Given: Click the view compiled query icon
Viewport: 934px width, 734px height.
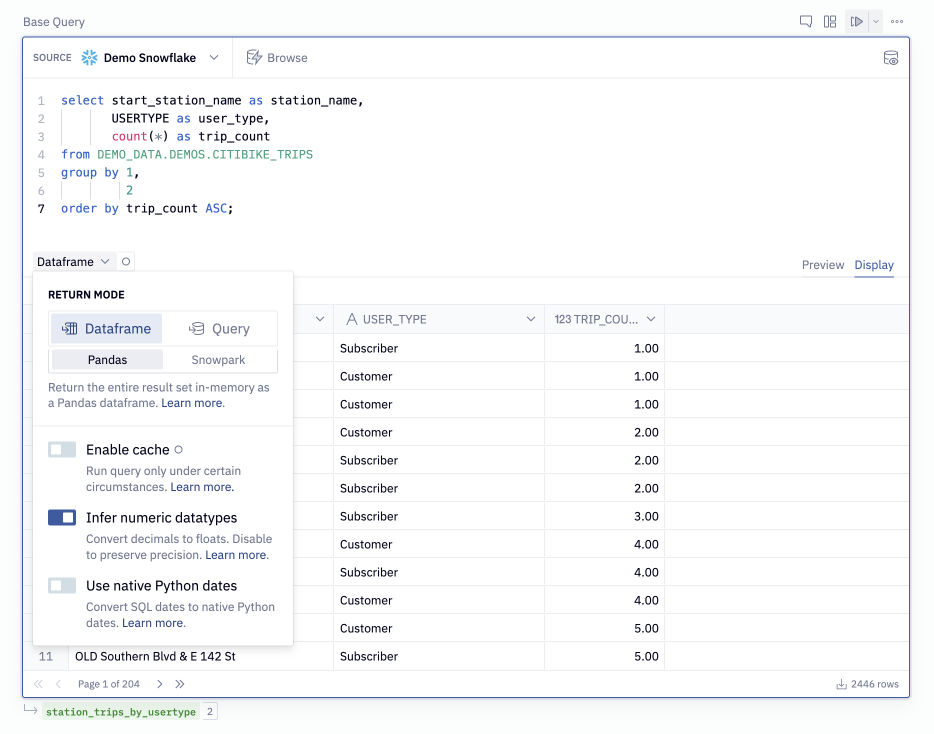Looking at the screenshot, I should pyautogui.click(x=891, y=58).
